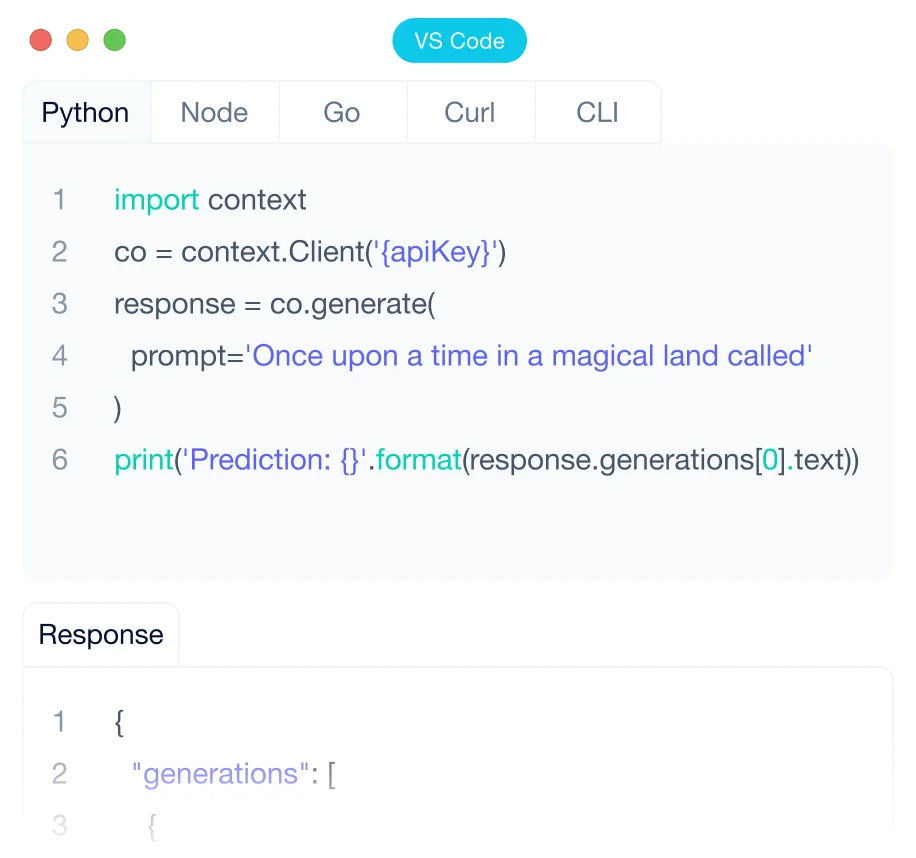
Task: Click line number 4 in the code gutter
Action: 59,356
